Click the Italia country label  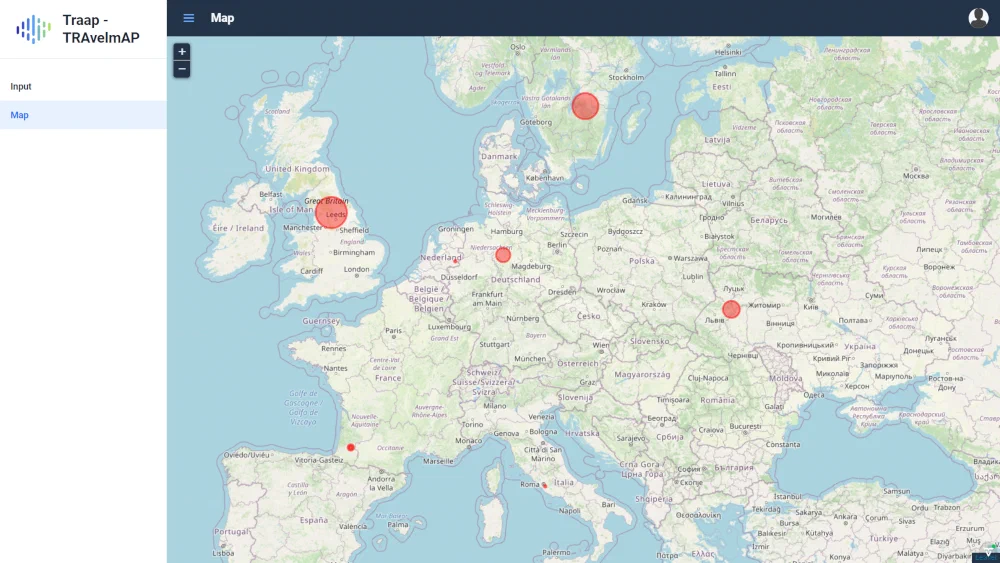564,482
